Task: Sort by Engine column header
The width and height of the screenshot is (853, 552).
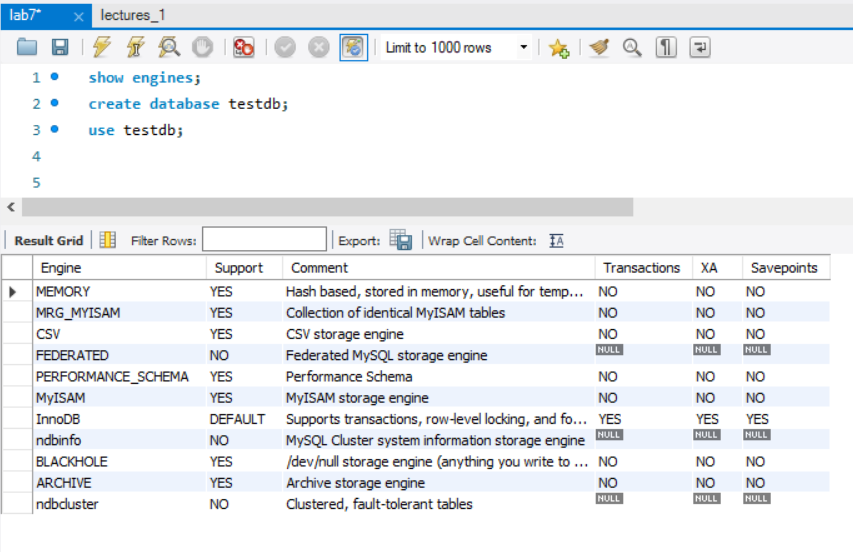Action: point(120,268)
